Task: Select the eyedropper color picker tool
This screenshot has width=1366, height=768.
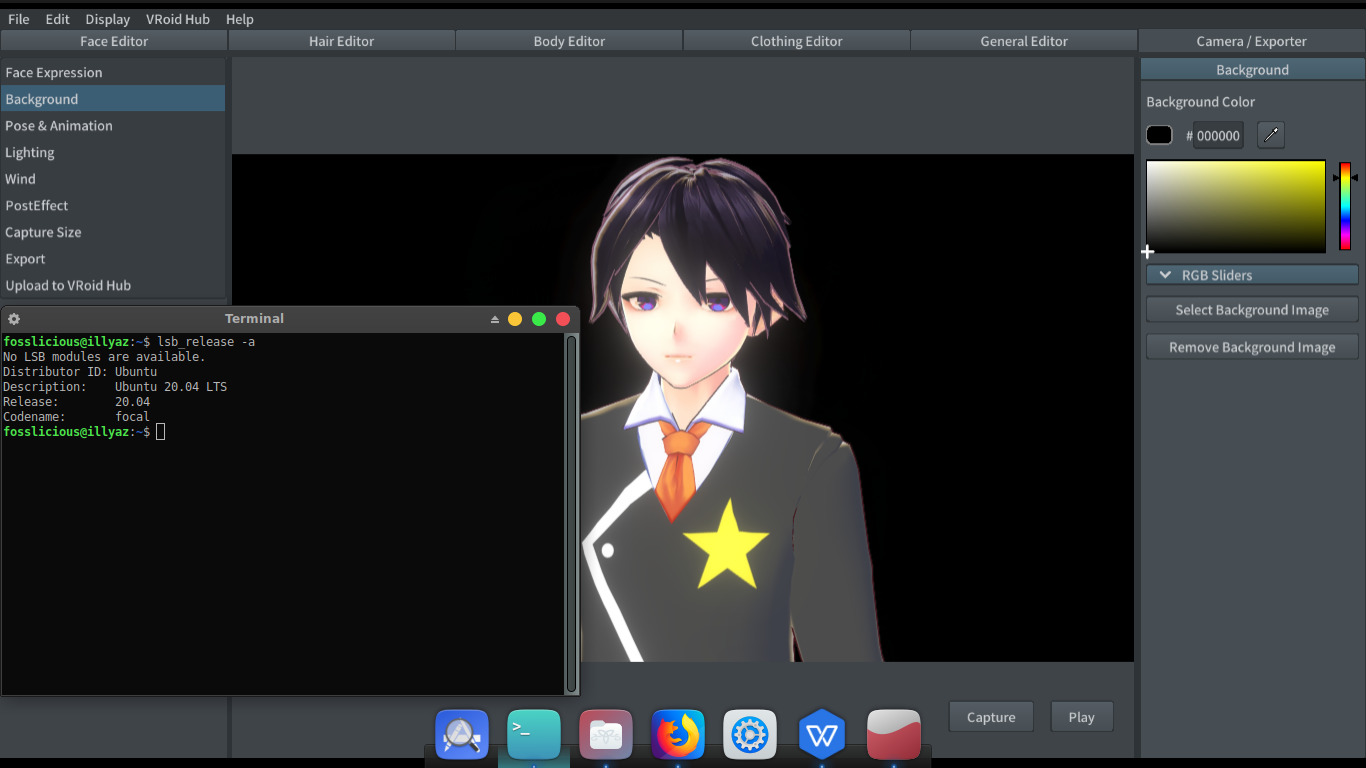Action: (x=1271, y=134)
